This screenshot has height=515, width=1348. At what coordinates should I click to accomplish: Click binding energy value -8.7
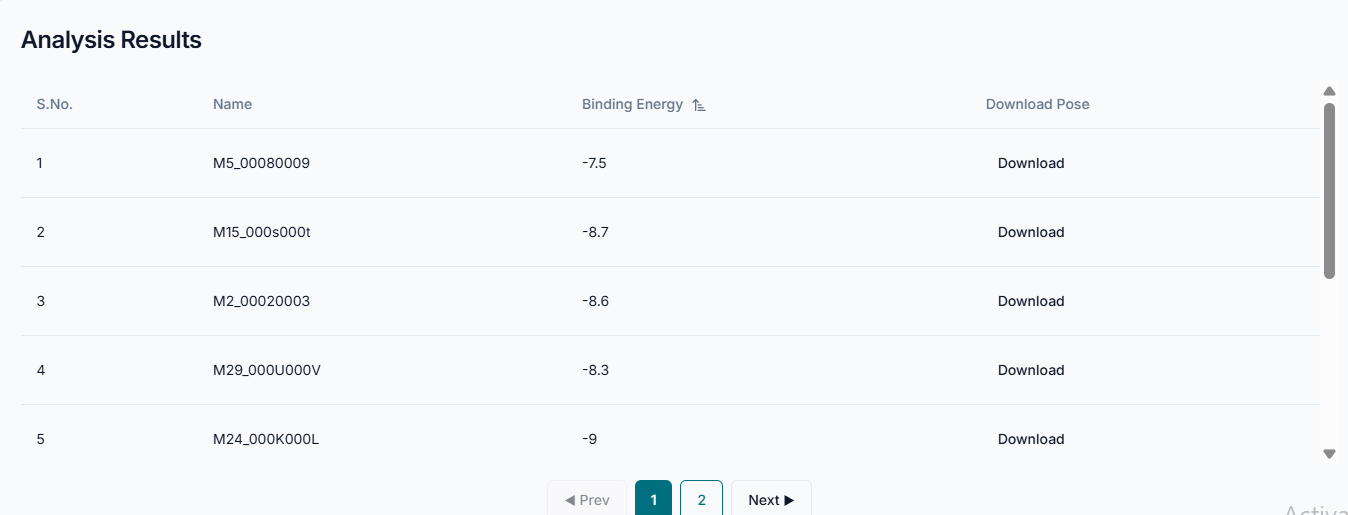click(x=595, y=232)
